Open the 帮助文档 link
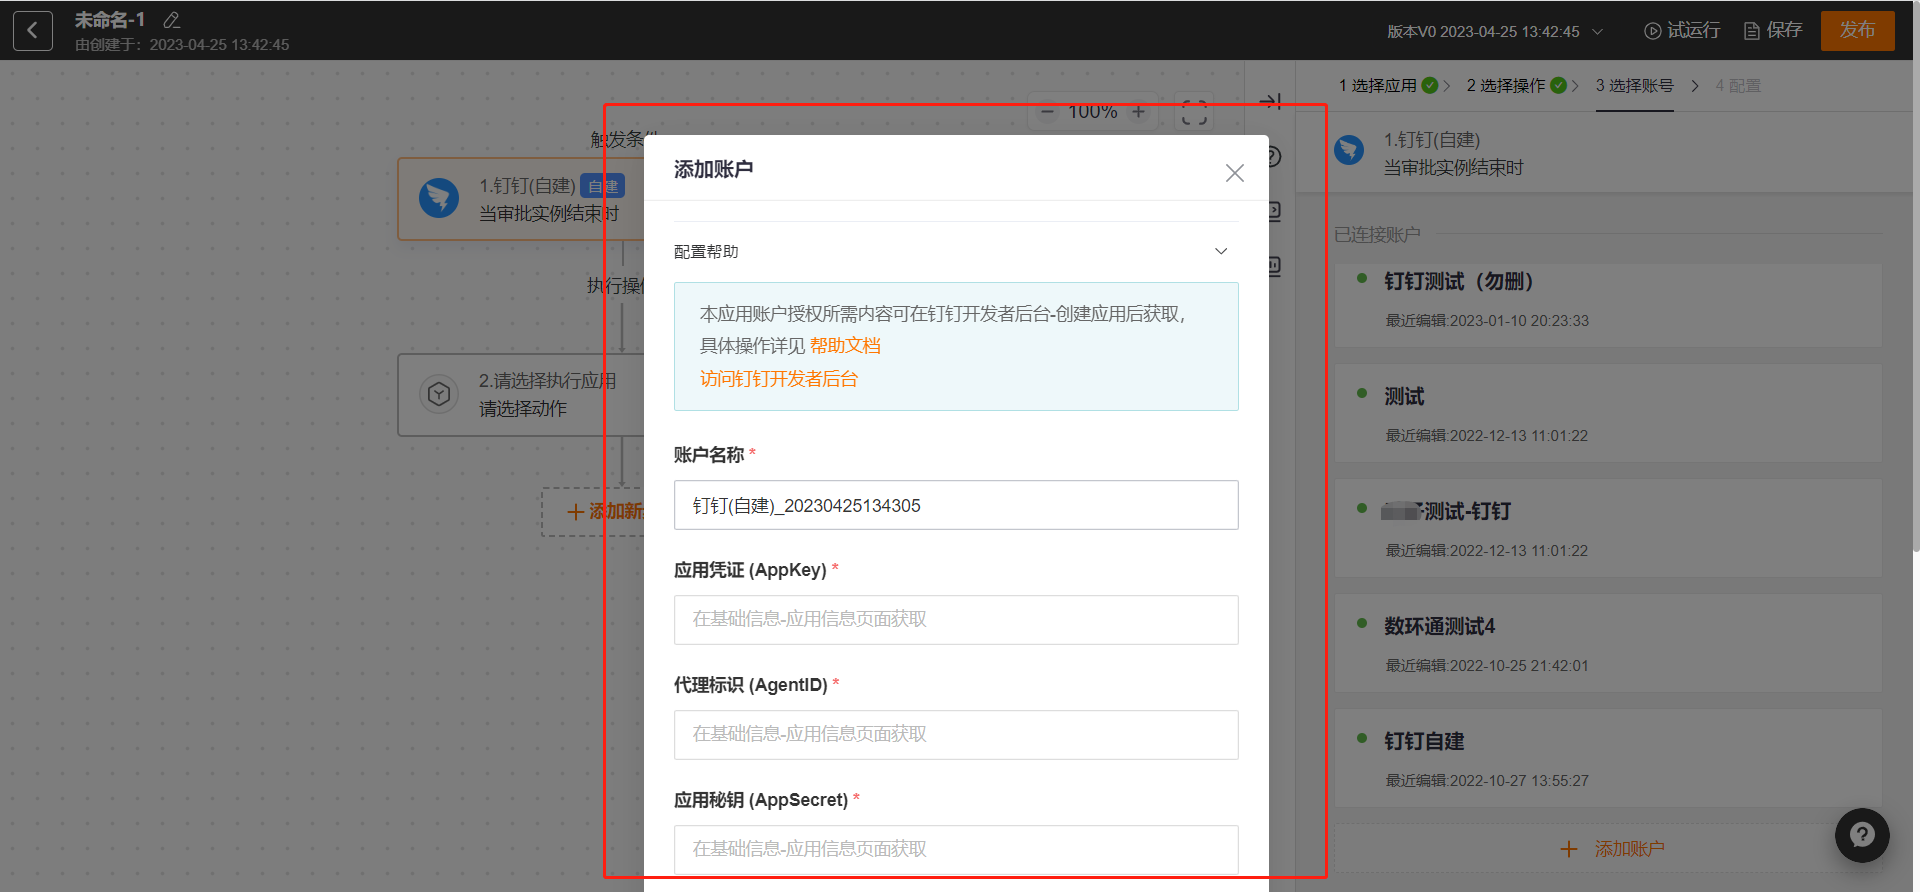The image size is (1920, 892). [x=845, y=346]
